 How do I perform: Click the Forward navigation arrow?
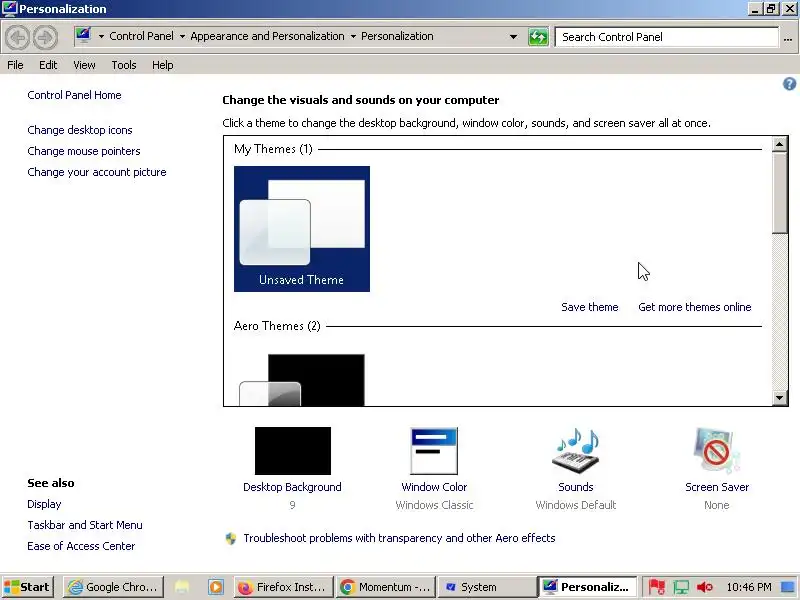(x=45, y=37)
